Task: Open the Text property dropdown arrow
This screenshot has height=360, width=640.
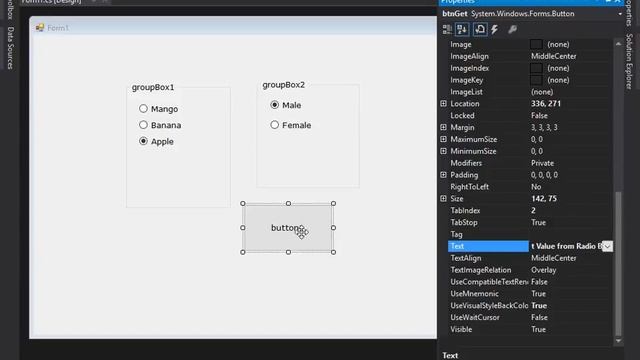Action: [x=607, y=246]
